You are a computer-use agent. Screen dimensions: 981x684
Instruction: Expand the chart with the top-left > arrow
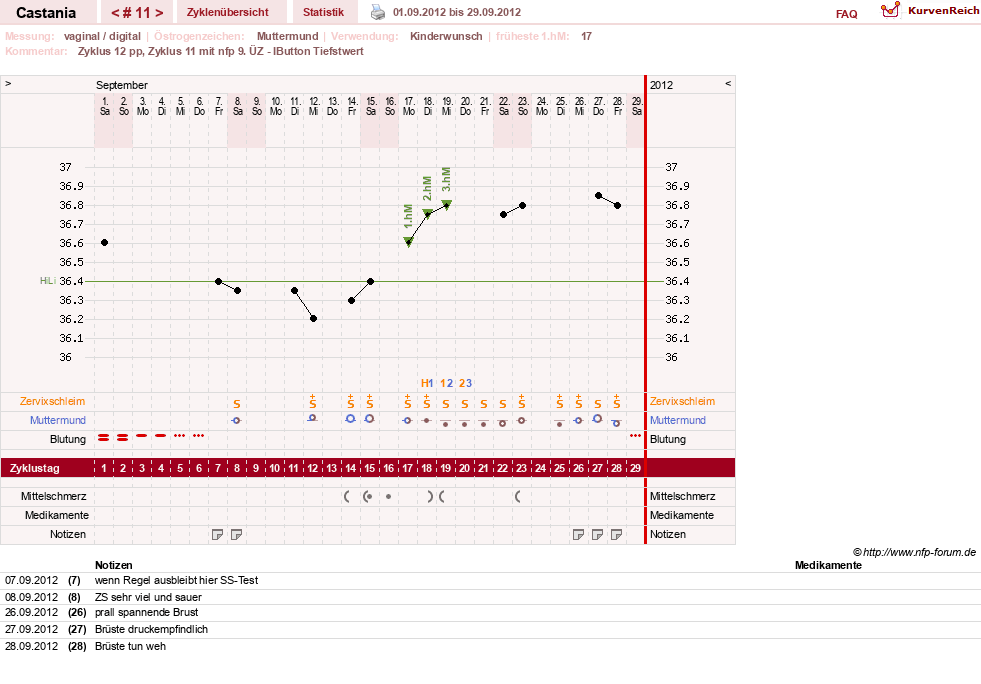point(8,83)
